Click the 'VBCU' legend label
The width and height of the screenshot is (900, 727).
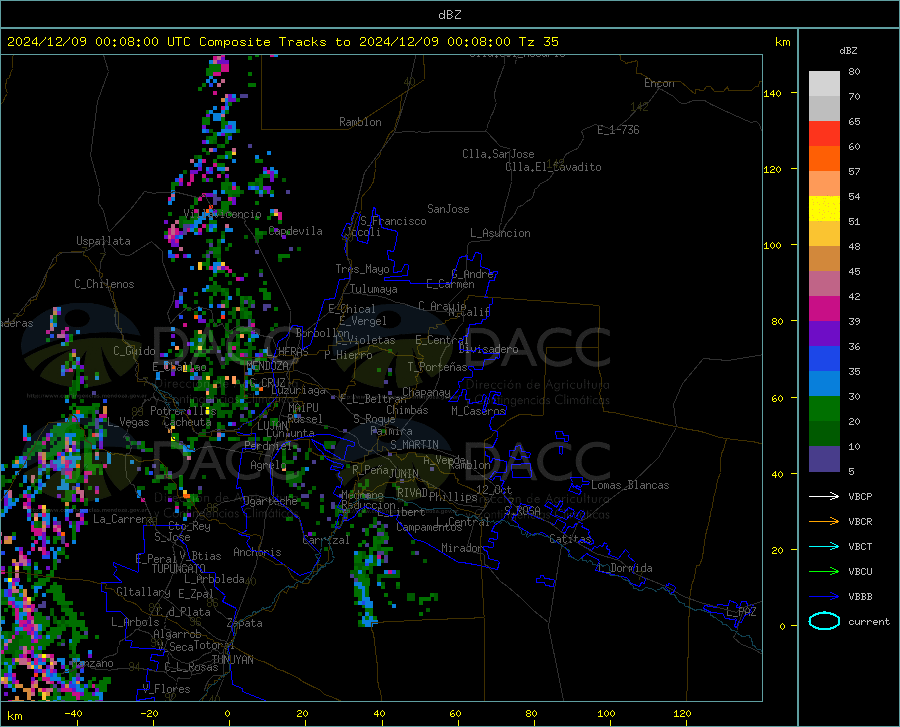click(860, 572)
